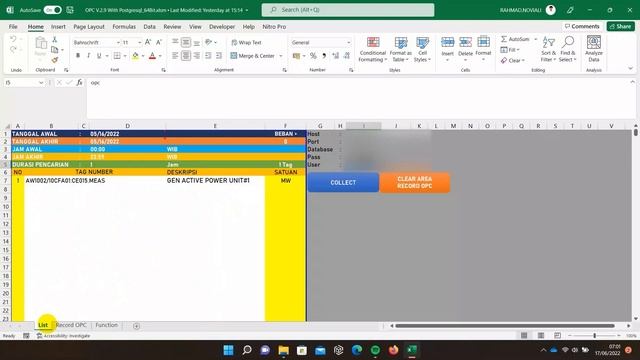
Task: Click the Delete cells icon
Action: [465, 42]
